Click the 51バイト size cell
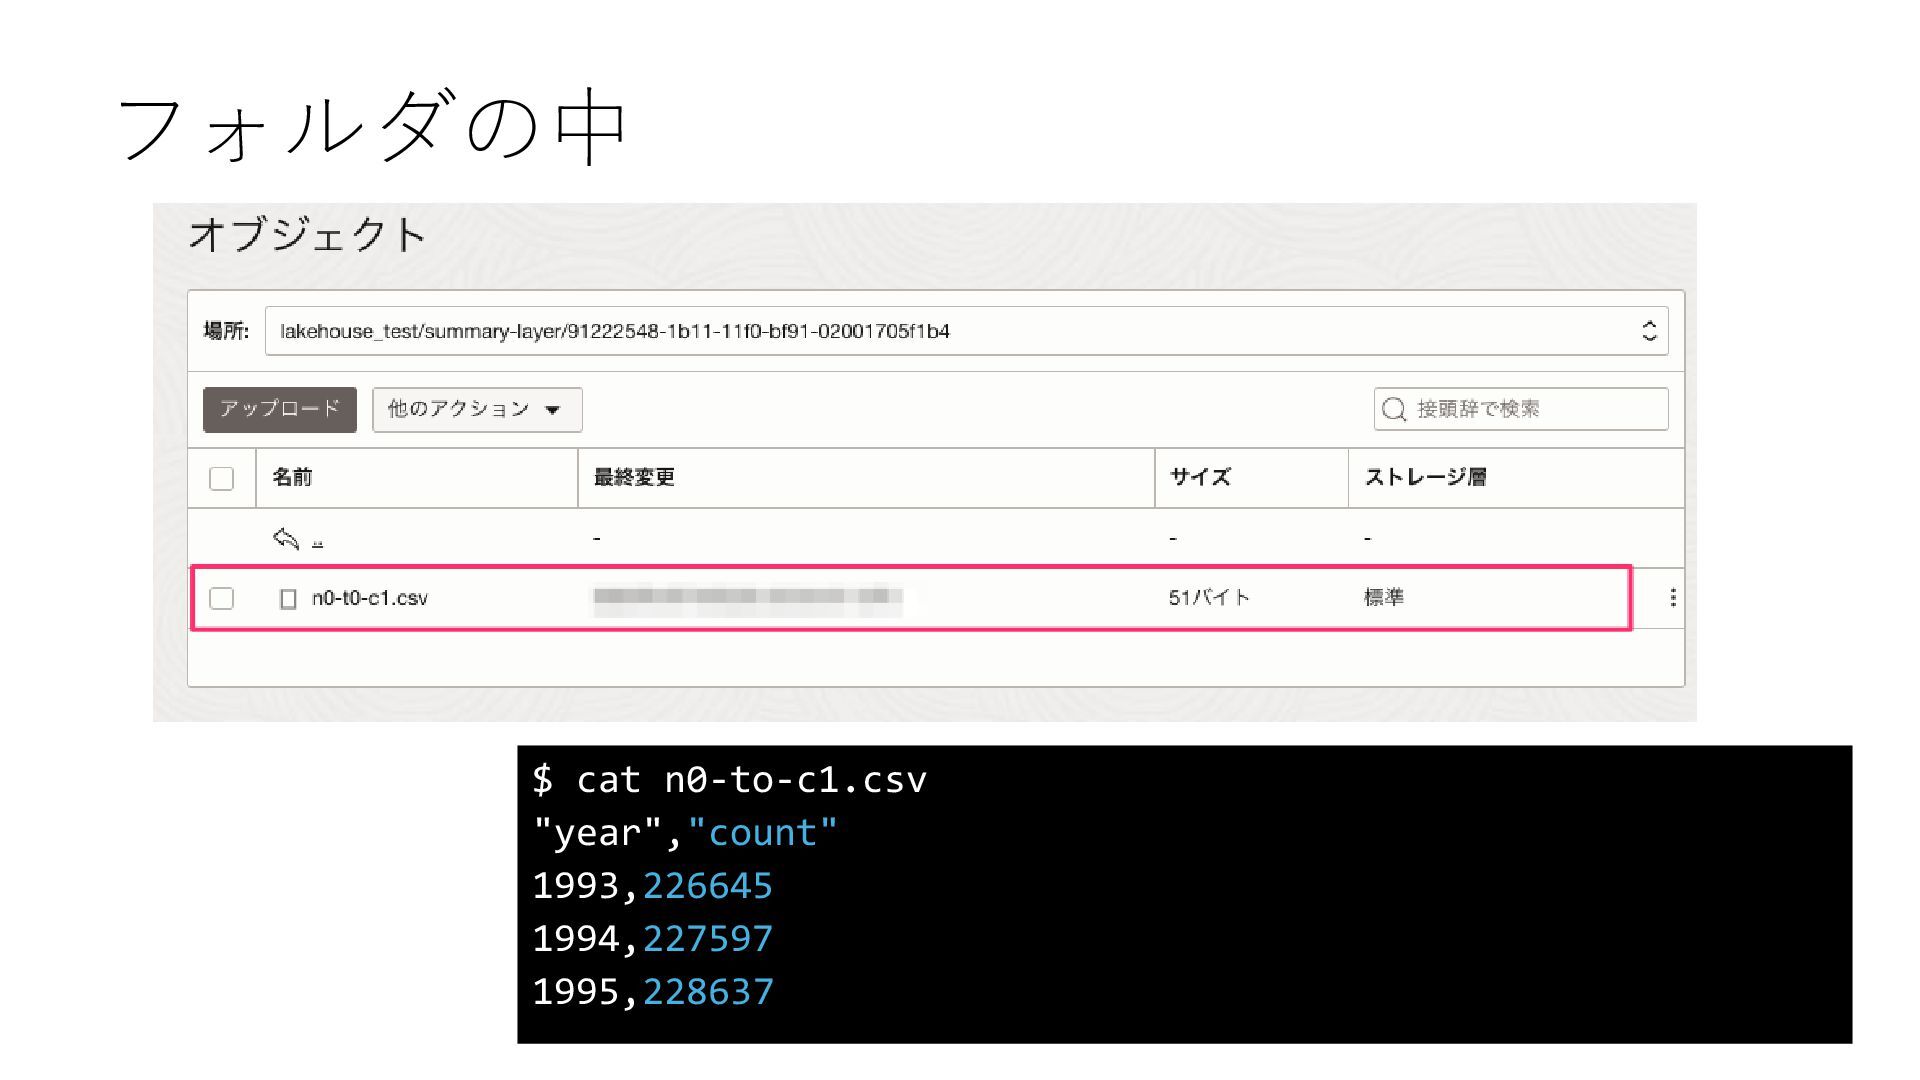1920x1080 pixels. [1209, 598]
